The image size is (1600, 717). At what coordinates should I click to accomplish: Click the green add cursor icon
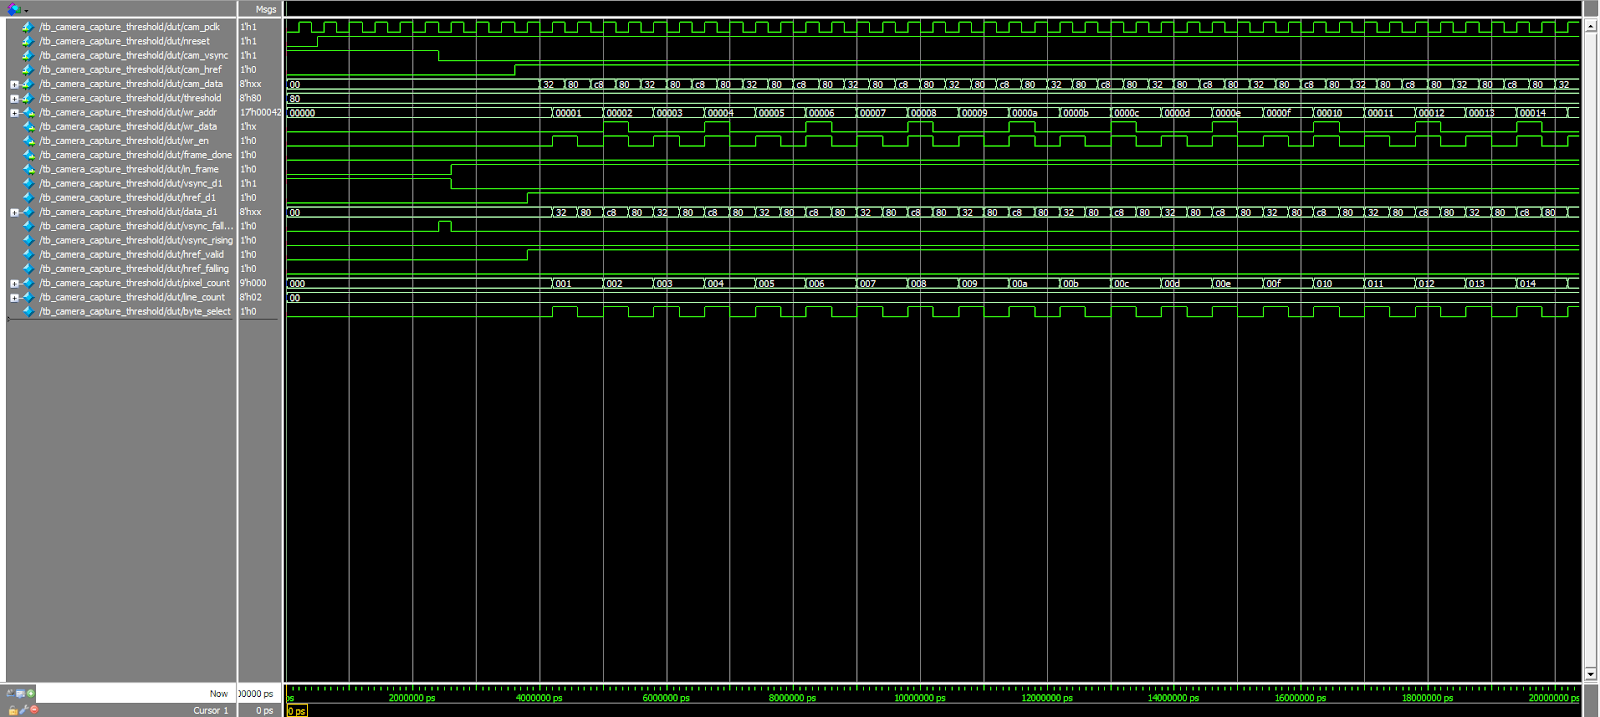coord(31,693)
